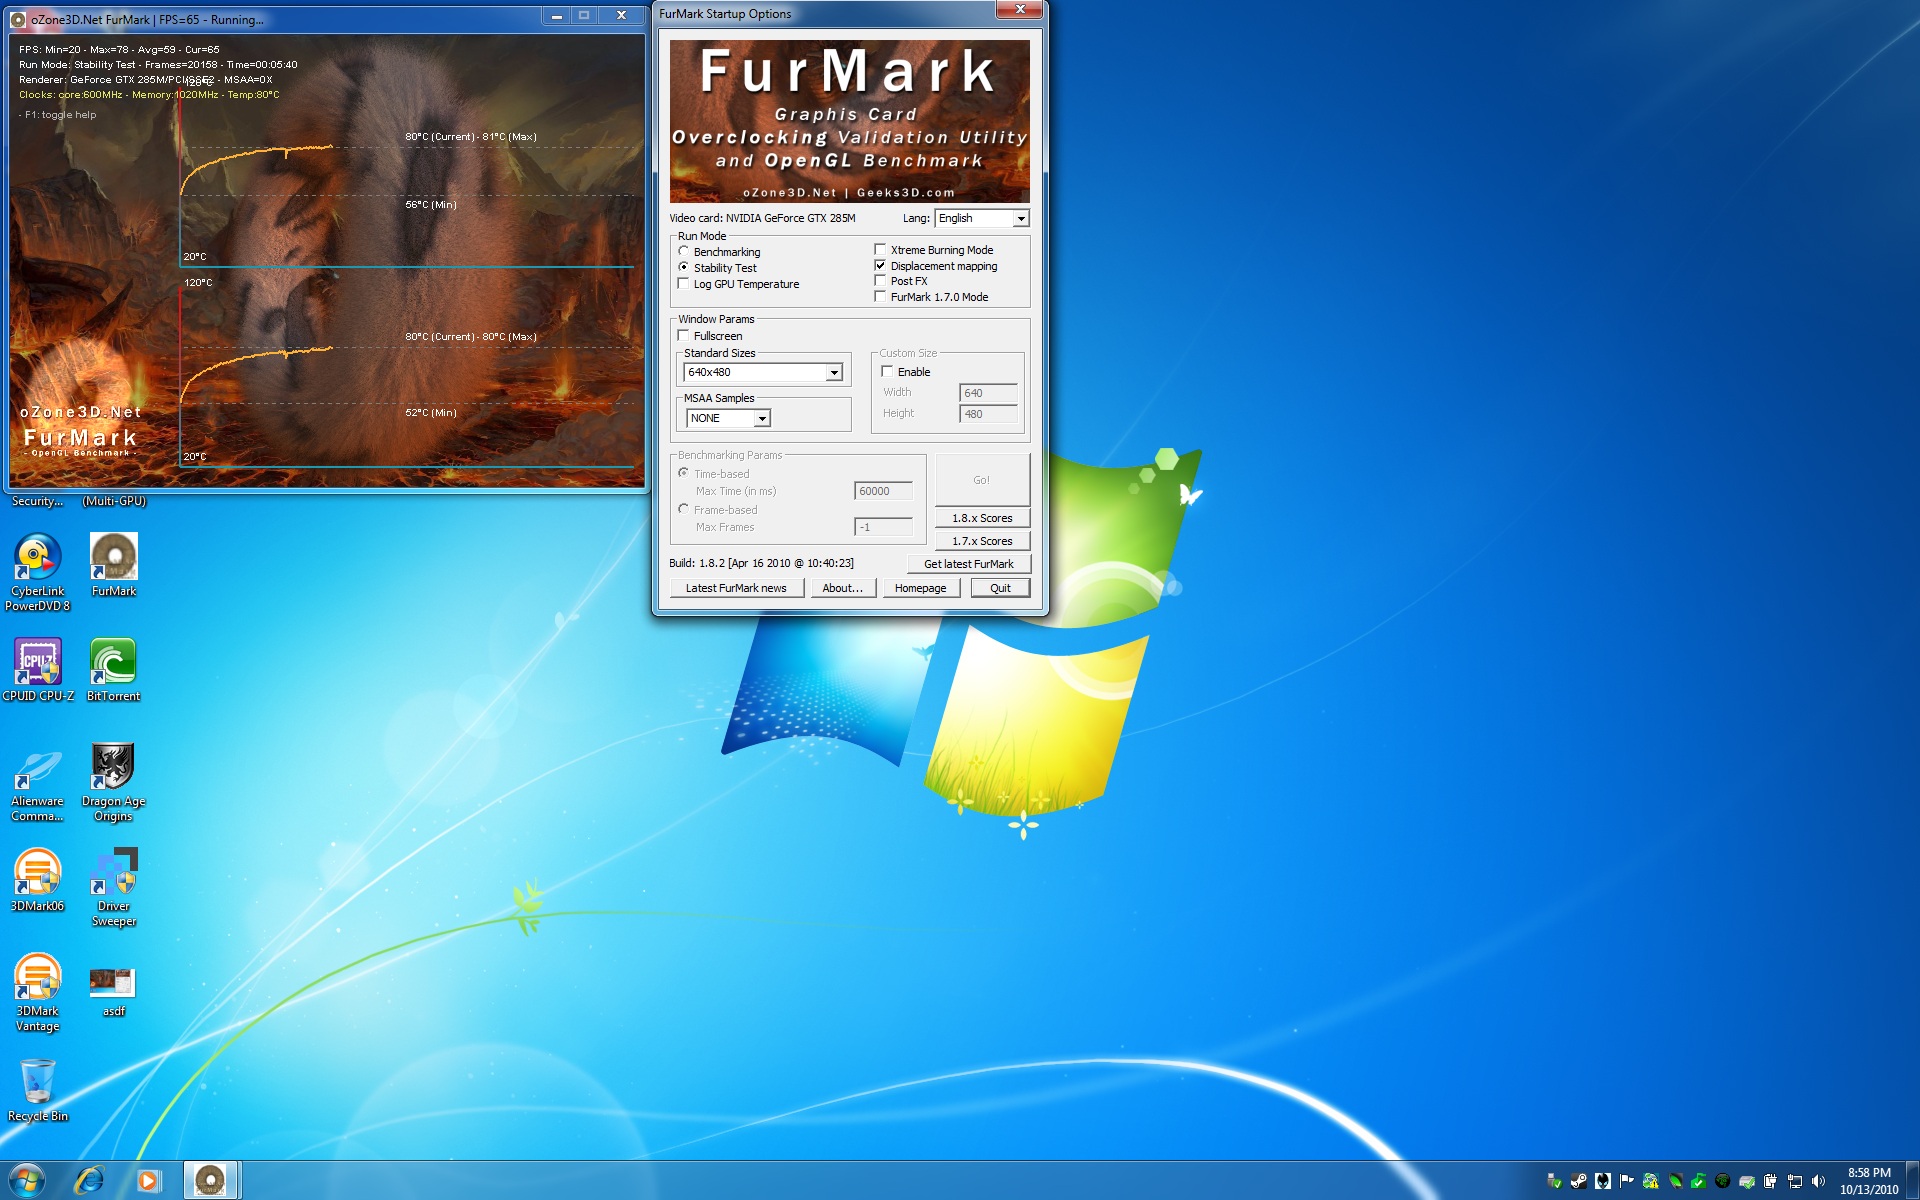
Task: Click the Go! button
Action: [982, 480]
